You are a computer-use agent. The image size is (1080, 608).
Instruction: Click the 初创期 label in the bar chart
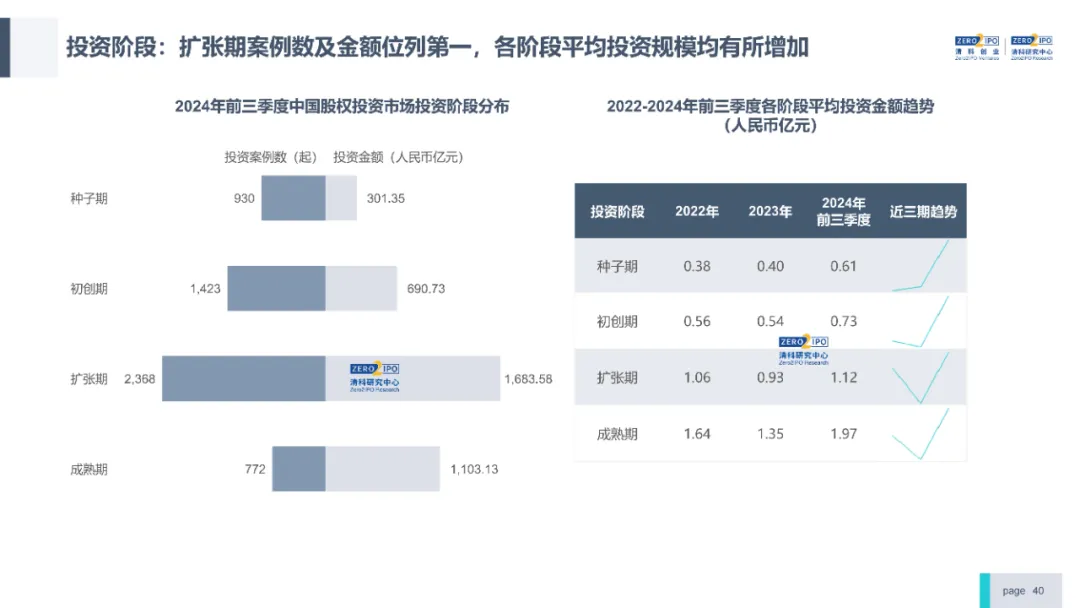[x=89, y=289]
